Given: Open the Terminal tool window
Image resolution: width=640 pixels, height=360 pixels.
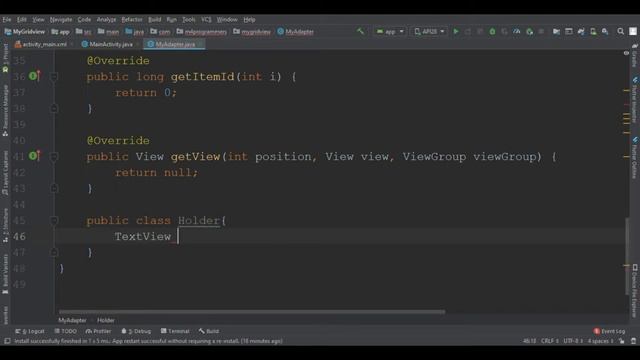Looking at the screenshot, I should click(175, 331).
